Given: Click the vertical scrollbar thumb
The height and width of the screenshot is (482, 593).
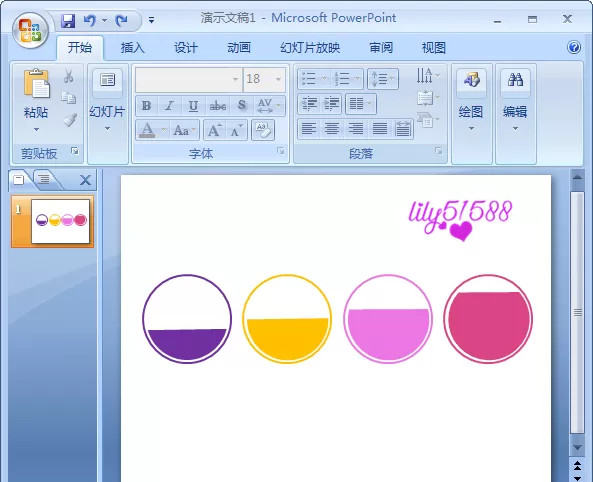Looking at the screenshot, I should pos(577,312).
